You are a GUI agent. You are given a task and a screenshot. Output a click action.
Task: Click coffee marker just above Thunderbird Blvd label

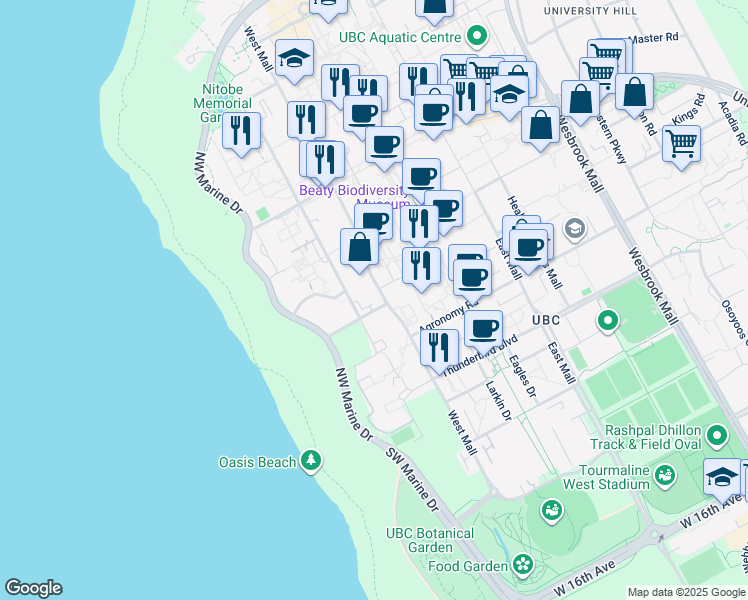click(x=483, y=331)
